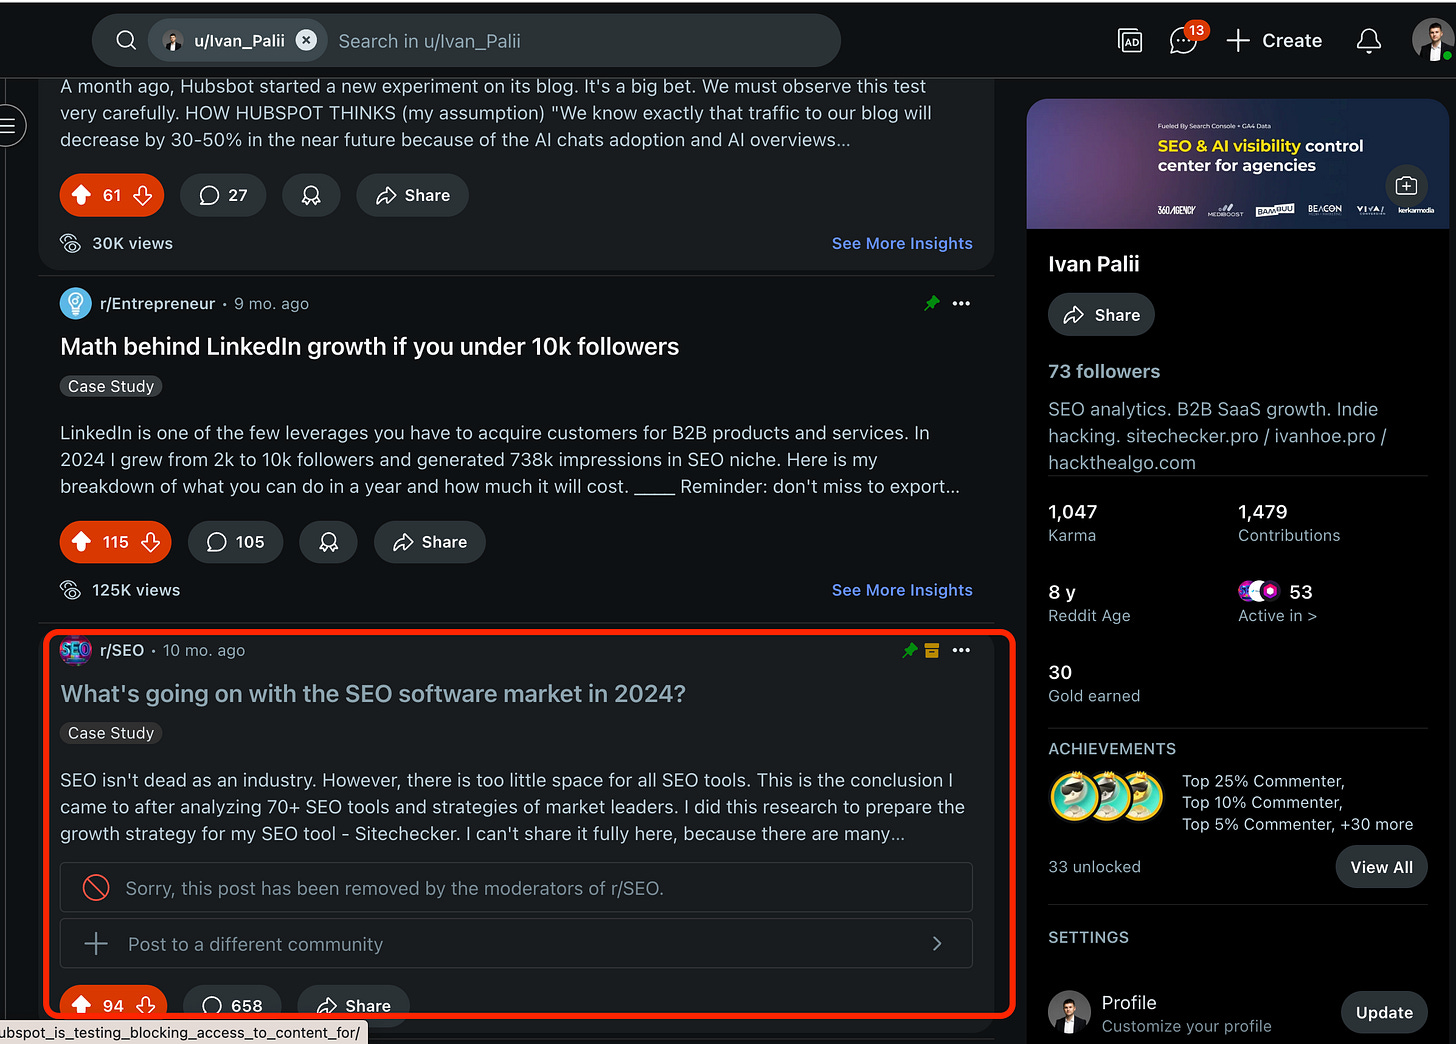Open the 27 comments on Hubspot post
The height and width of the screenshot is (1044, 1456).
point(223,195)
